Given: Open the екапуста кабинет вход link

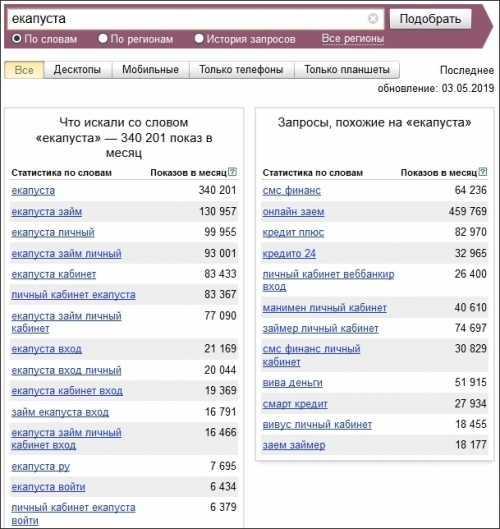Looking at the screenshot, I should [67, 391].
